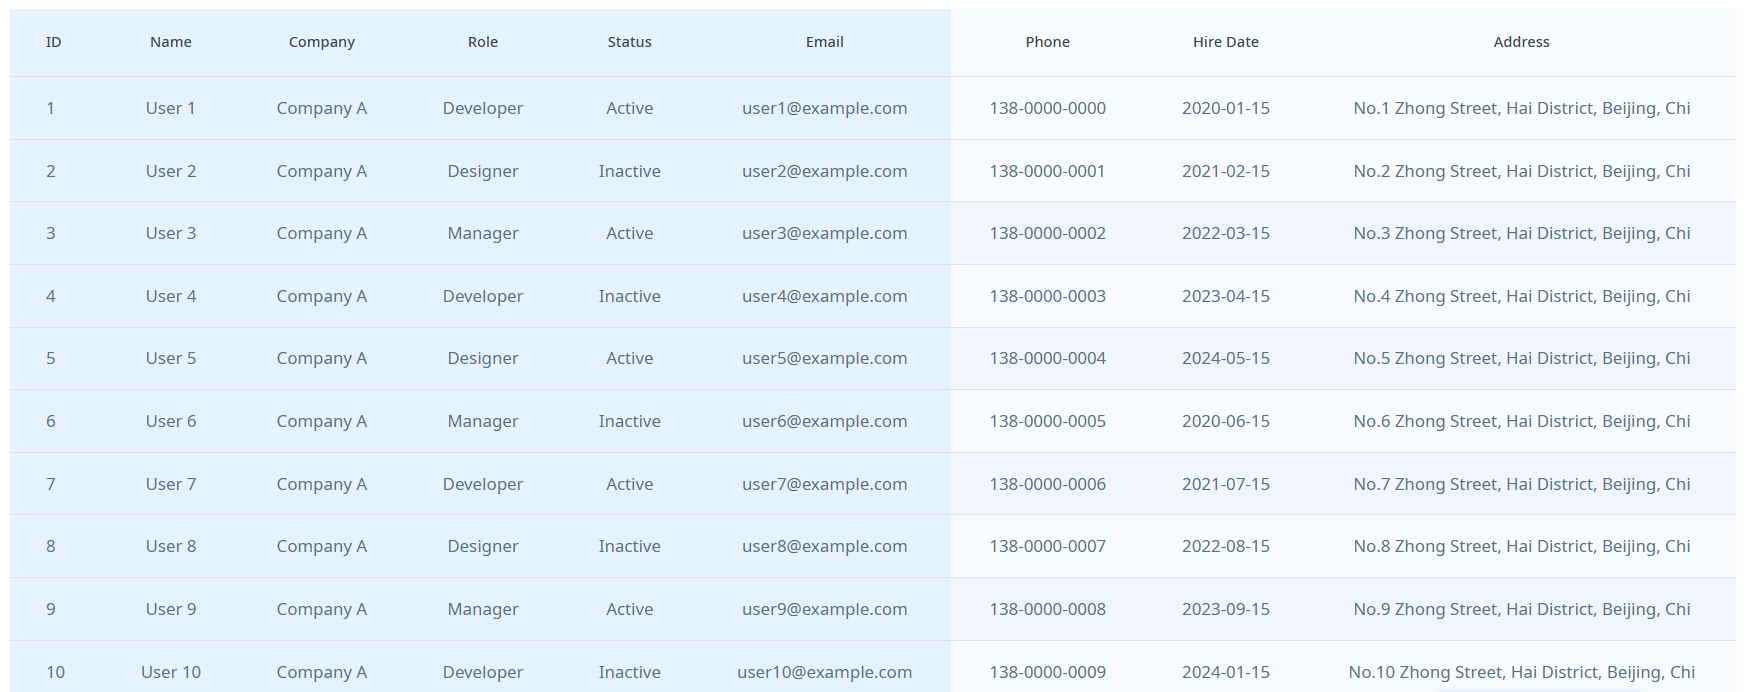
Task: Click the Address column header
Action: coord(1522,42)
